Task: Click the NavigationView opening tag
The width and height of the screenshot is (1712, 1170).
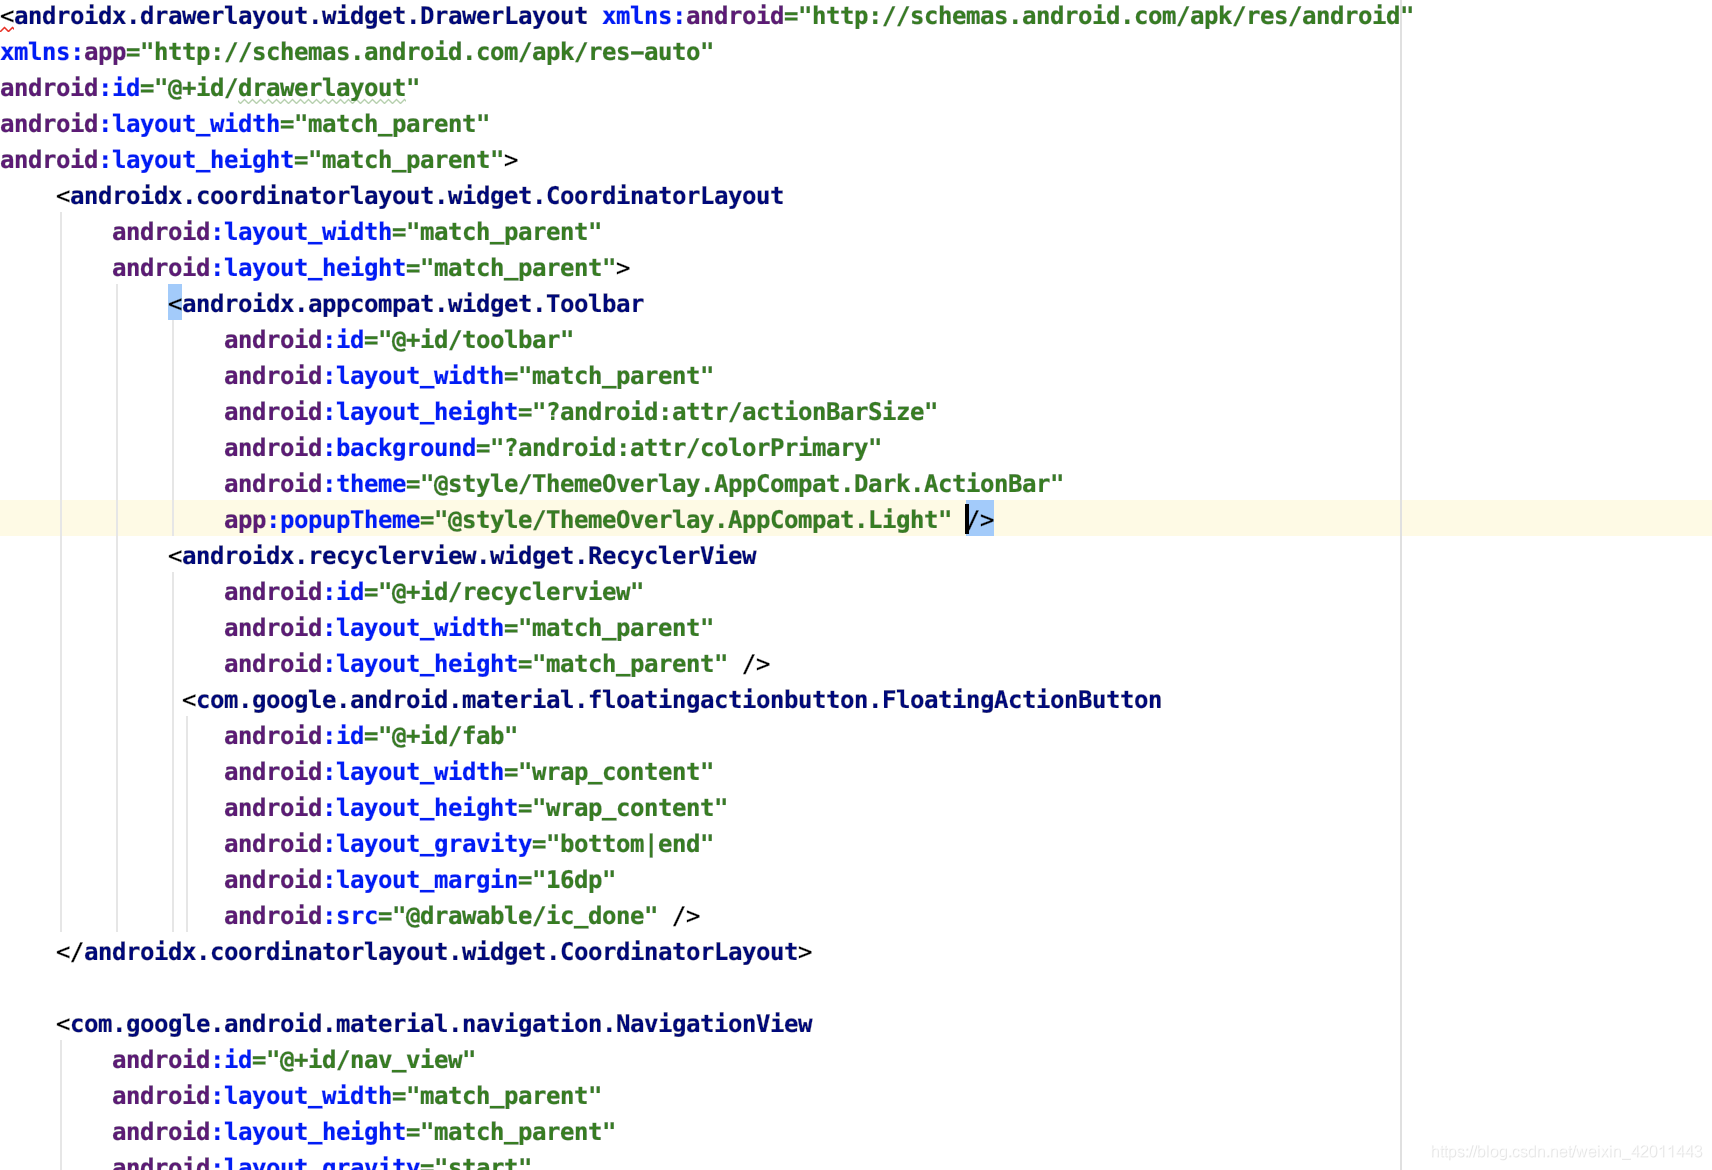Action: pos(434,1024)
